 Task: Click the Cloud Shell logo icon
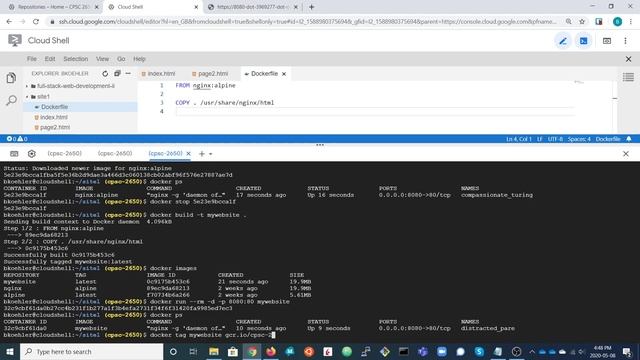point(15,40)
